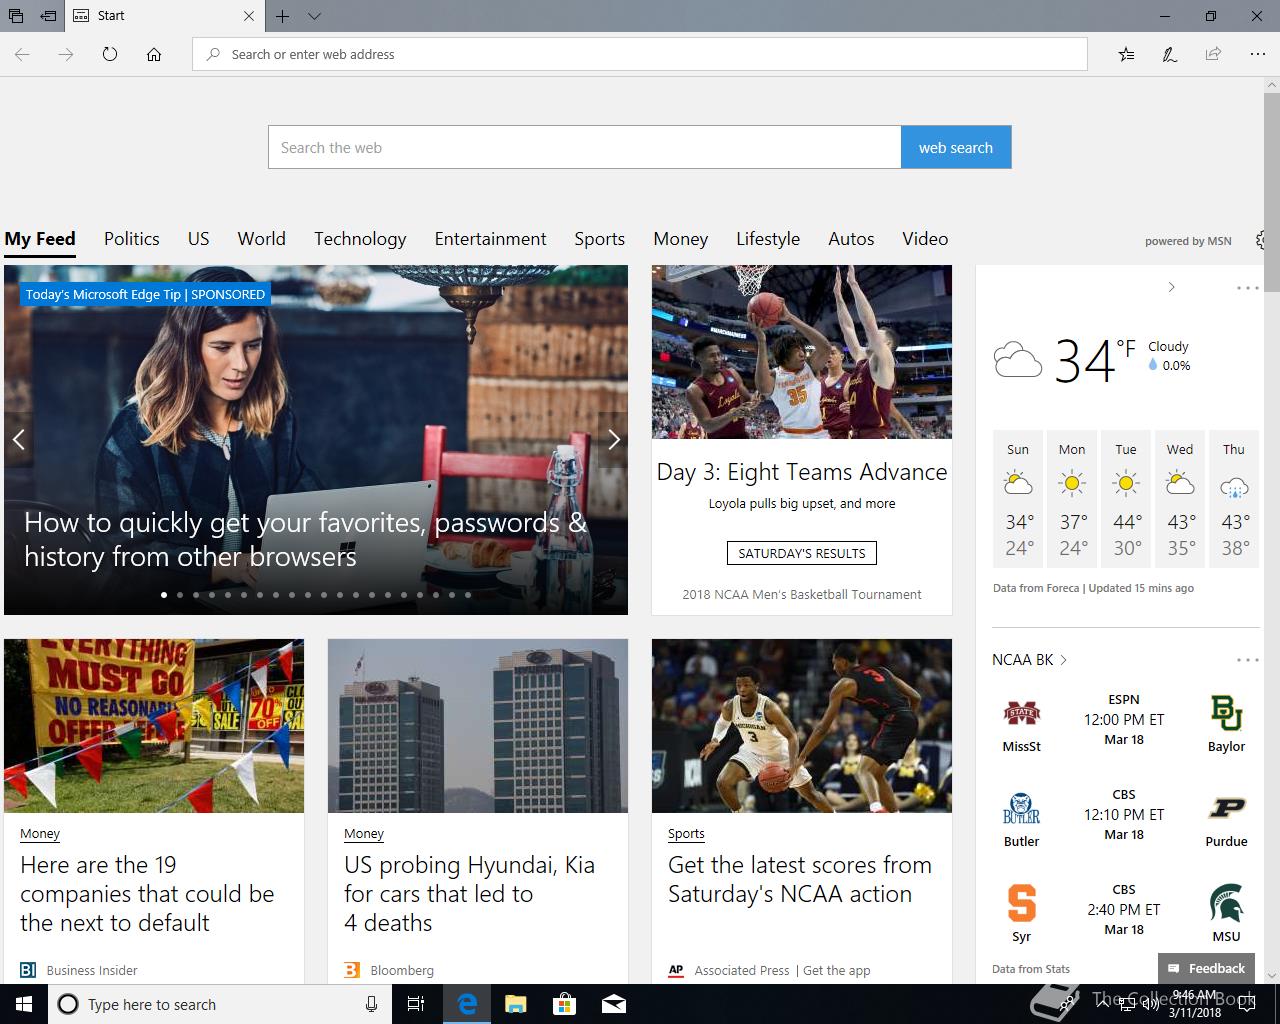Open the Favorites hub star icon
The height and width of the screenshot is (1024, 1280).
1126,54
